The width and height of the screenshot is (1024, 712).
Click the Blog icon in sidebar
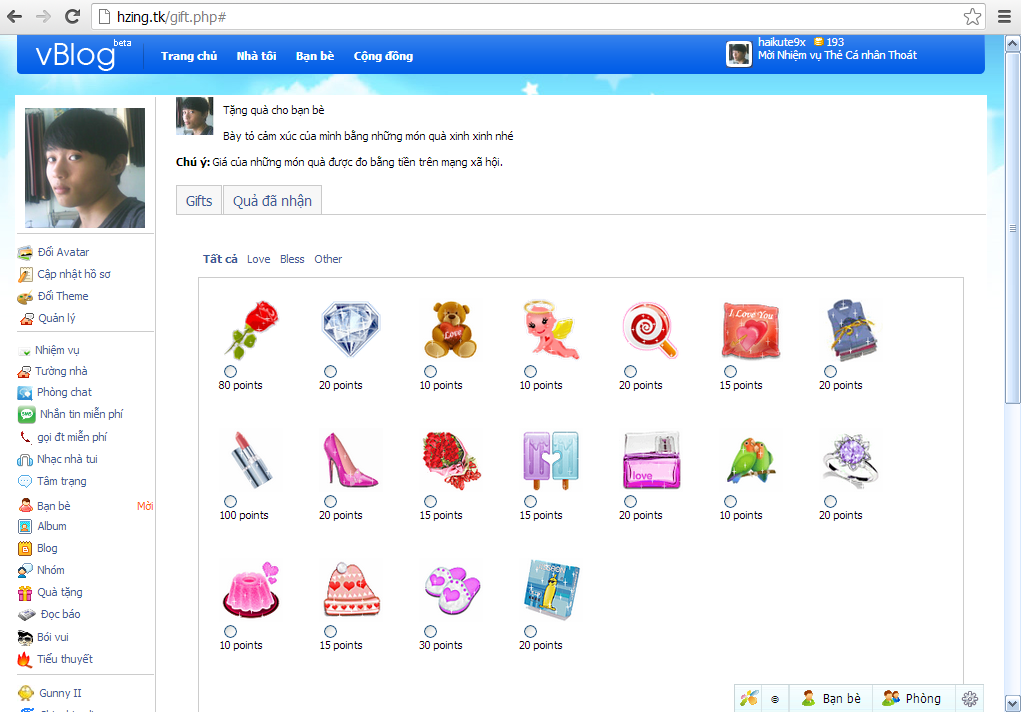tap(25, 549)
